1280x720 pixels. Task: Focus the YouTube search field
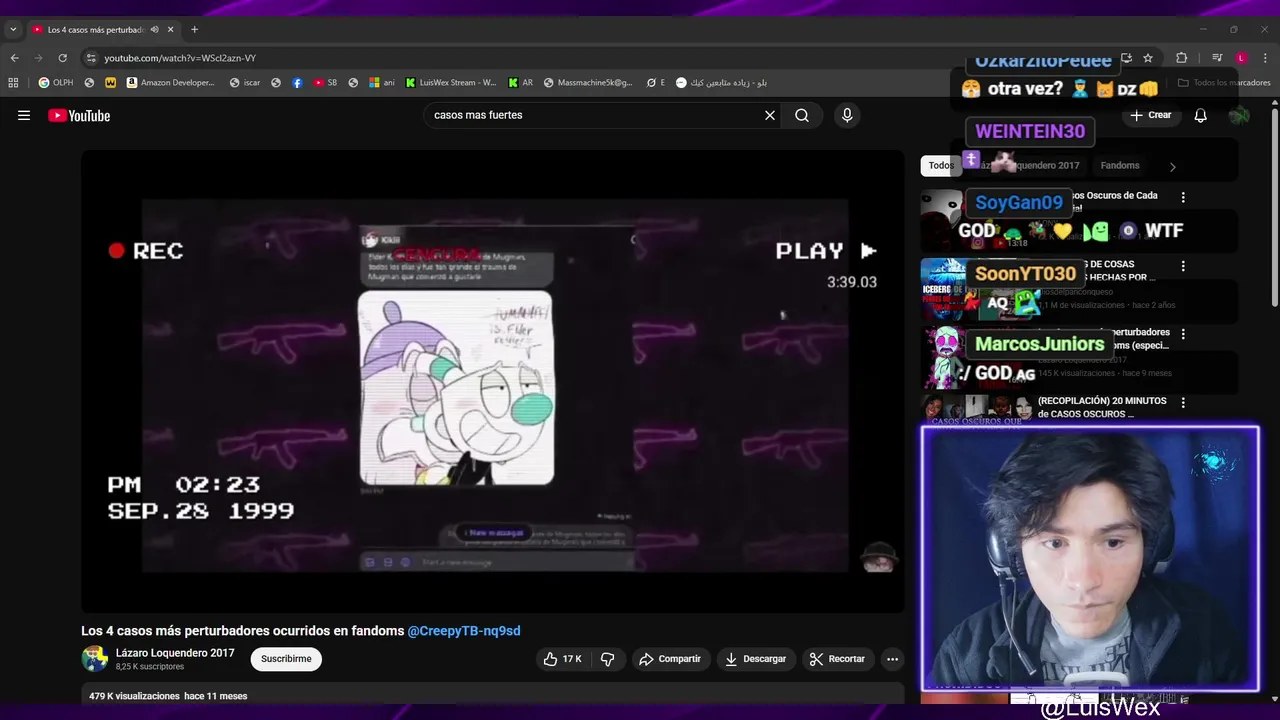(595, 115)
